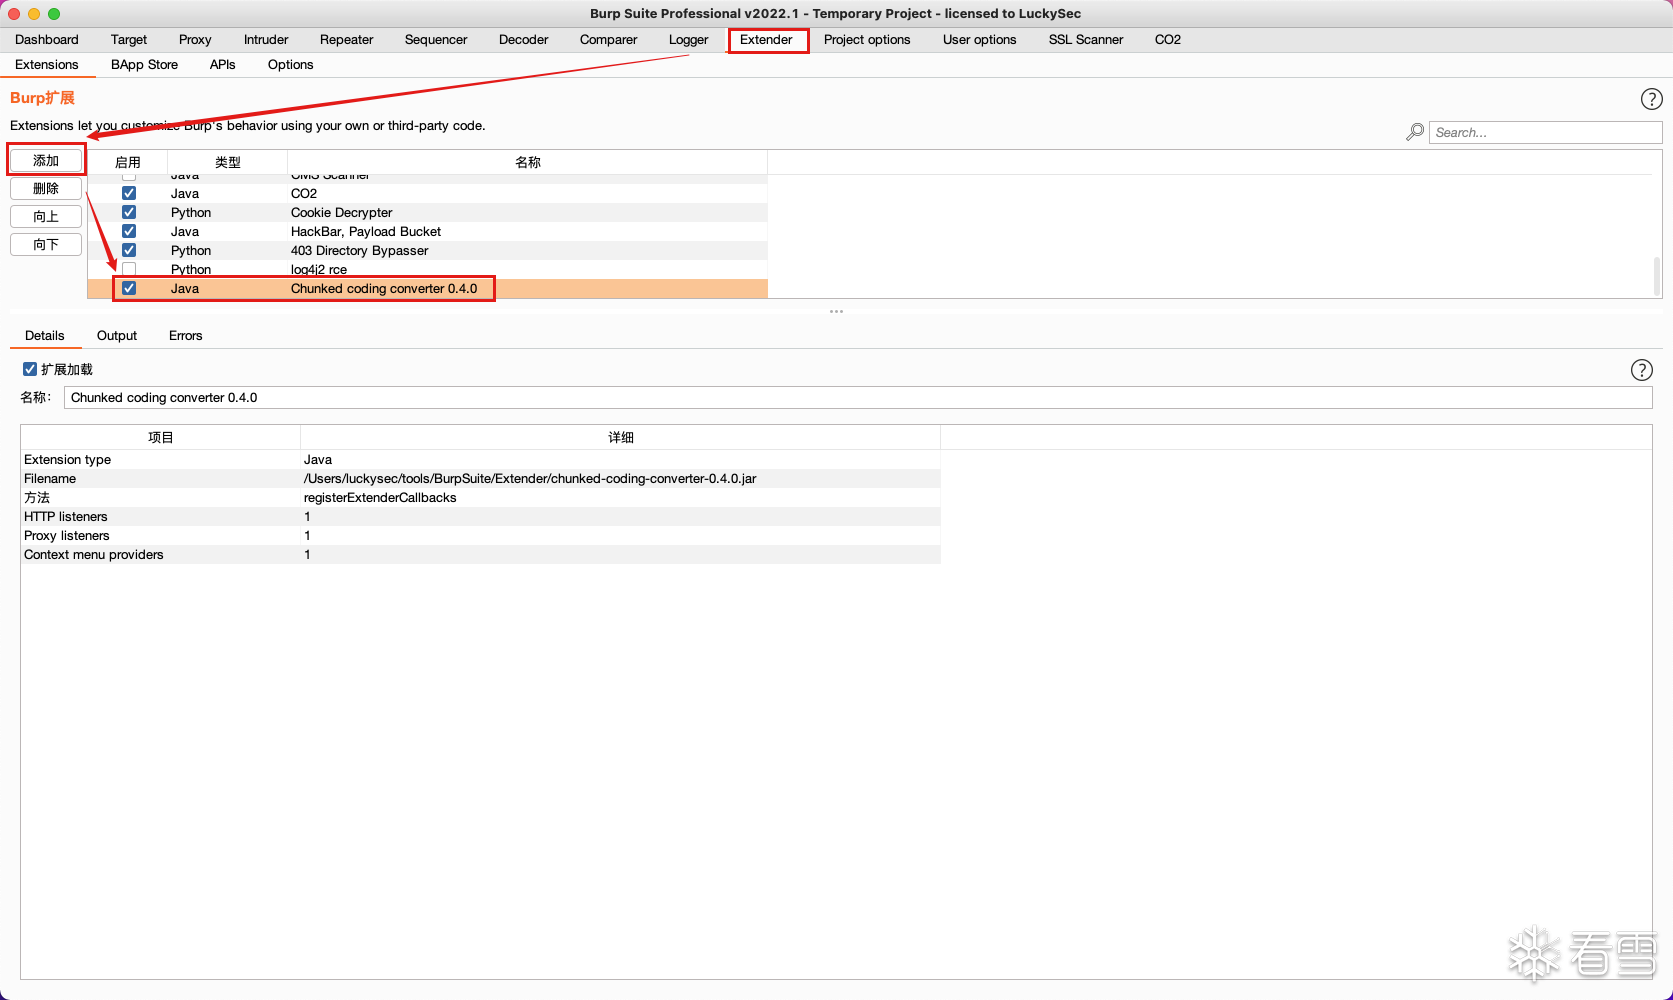Select the Chunked coding converter 0.4.0 row
This screenshot has width=1673, height=1000.
point(428,288)
